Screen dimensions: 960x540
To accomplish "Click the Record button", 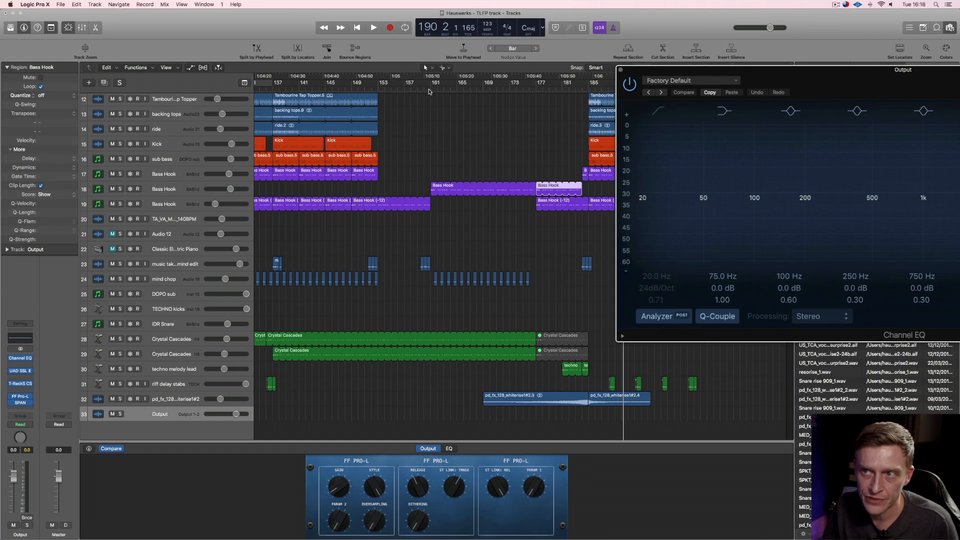I will coord(389,28).
